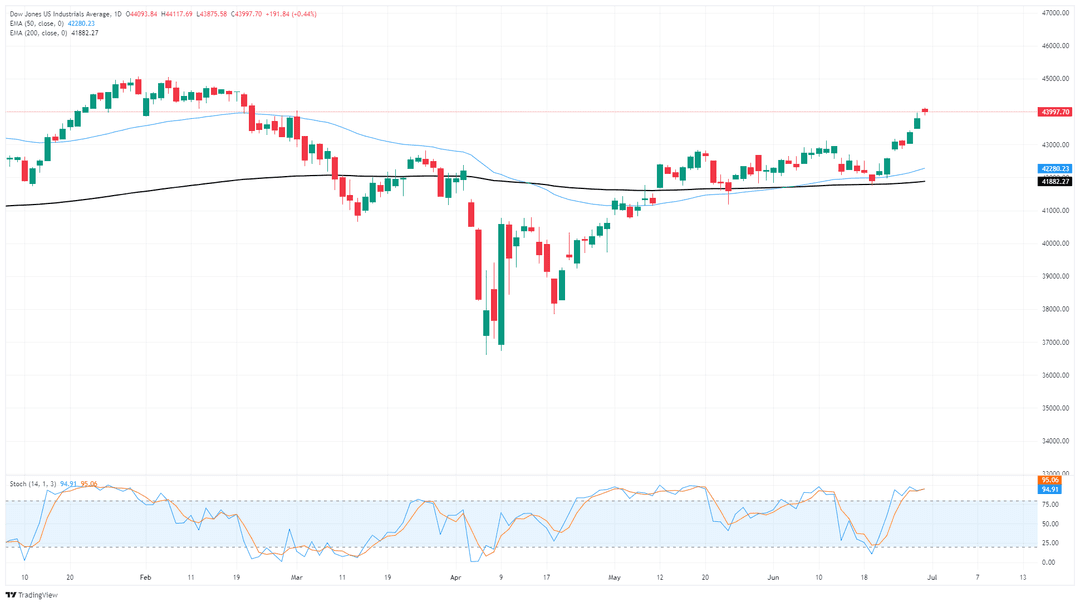Click the black 41882.27 EMA price tag
1080x605 pixels.
[x=1055, y=181]
